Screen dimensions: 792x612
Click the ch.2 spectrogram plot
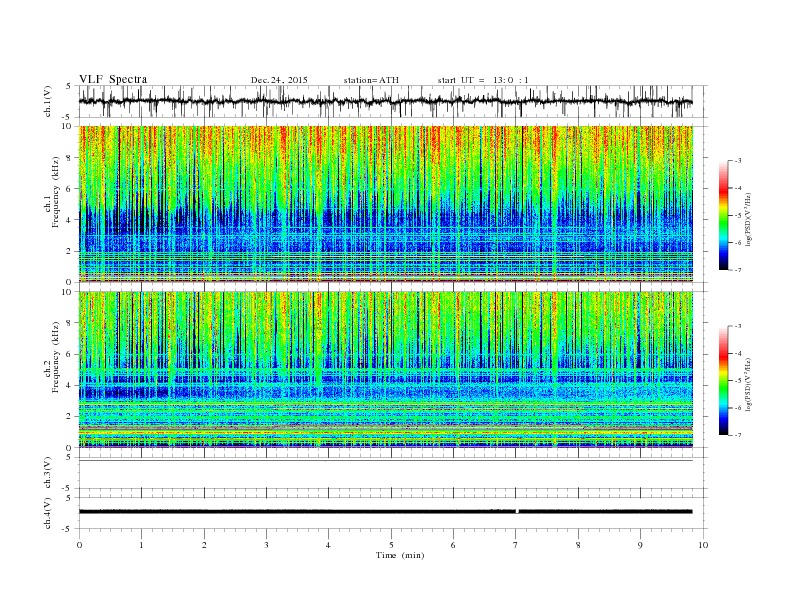click(x=386, y=370)
